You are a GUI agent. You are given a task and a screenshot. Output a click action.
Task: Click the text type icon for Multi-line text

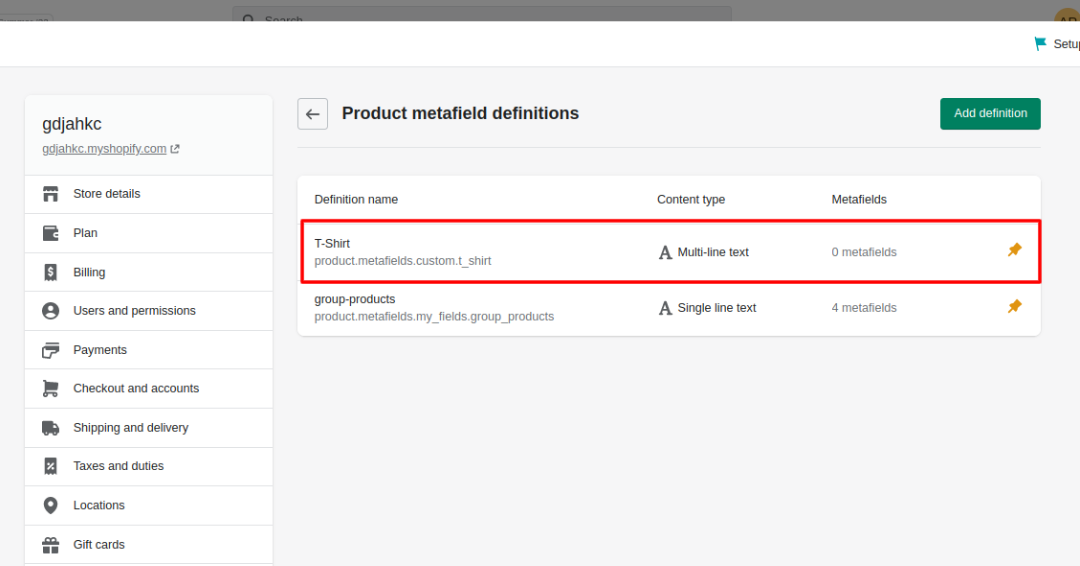(x=665, y=253)
